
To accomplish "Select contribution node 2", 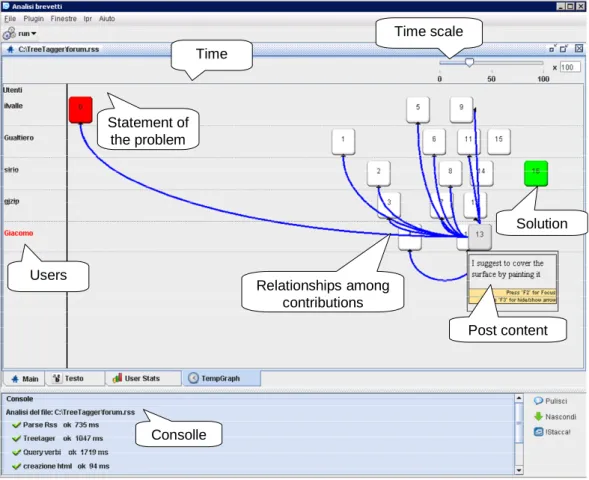I will point(378,173).
